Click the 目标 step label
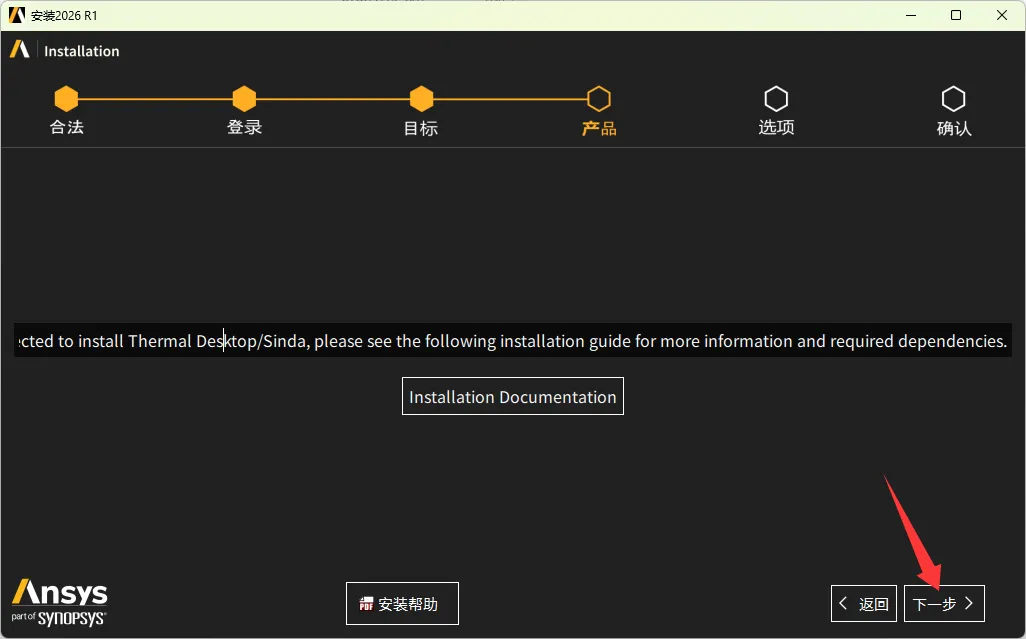The height and width of the screenshot is (639, 1026). [421, 128]
